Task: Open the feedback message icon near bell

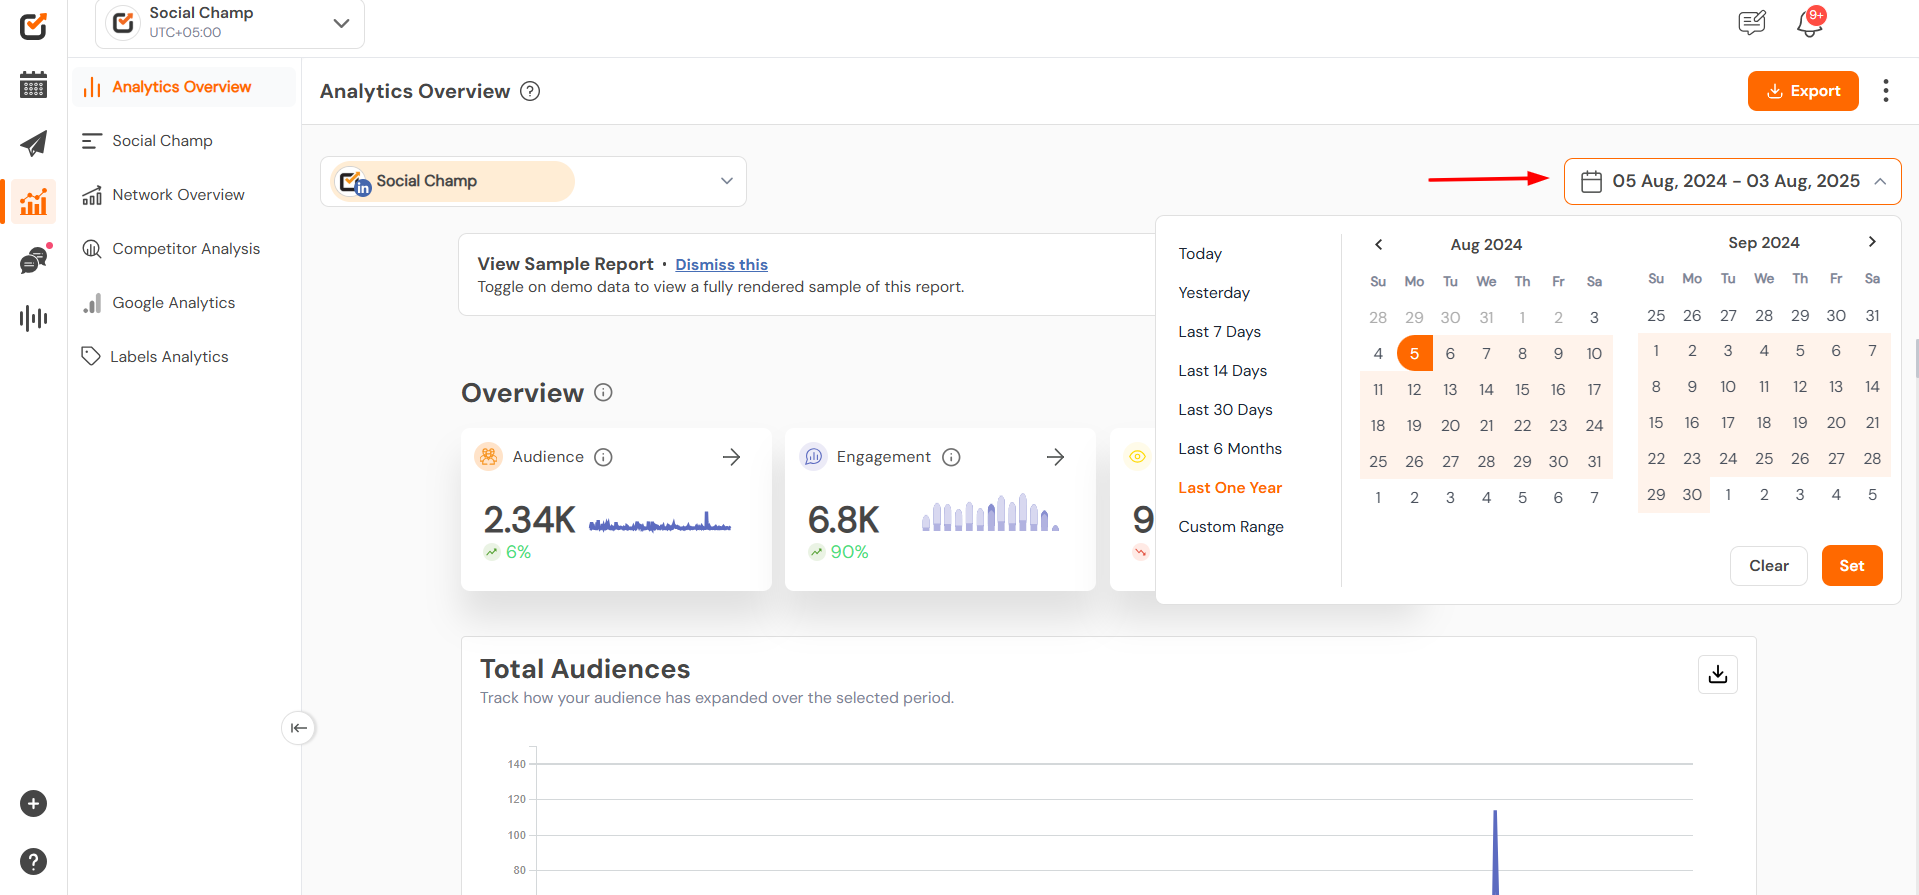Action: (1752, 23)
